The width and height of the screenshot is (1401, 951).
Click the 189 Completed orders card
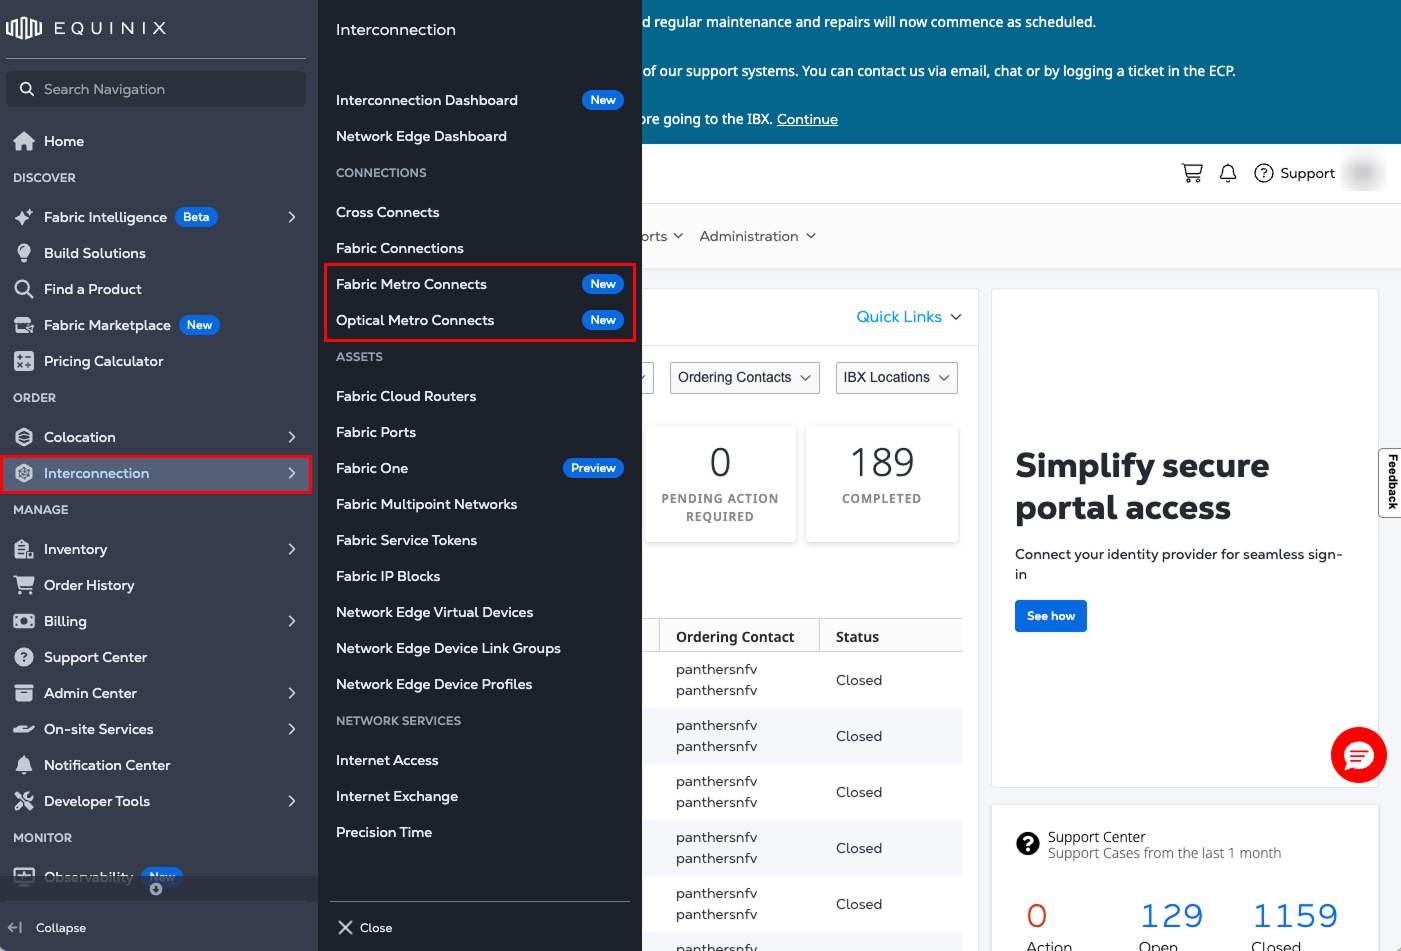pyautogui.click(x=882, y=484)
